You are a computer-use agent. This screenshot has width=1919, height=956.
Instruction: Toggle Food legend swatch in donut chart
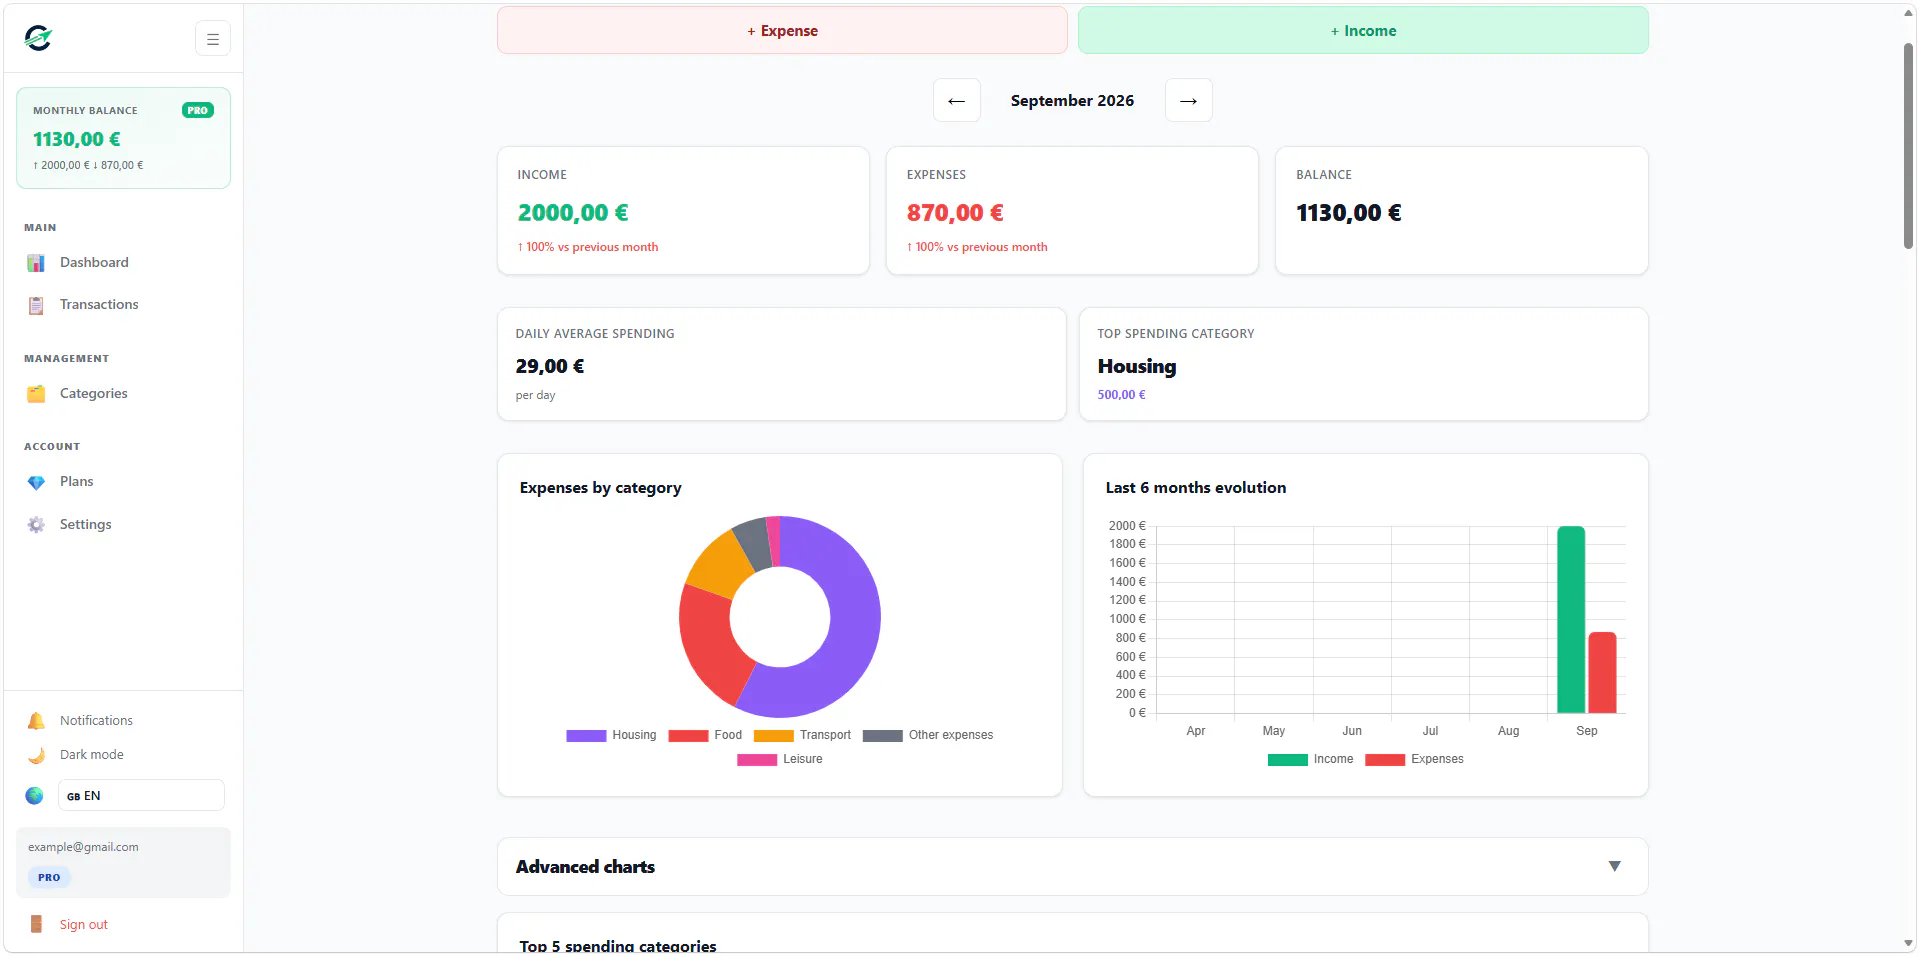688,736
